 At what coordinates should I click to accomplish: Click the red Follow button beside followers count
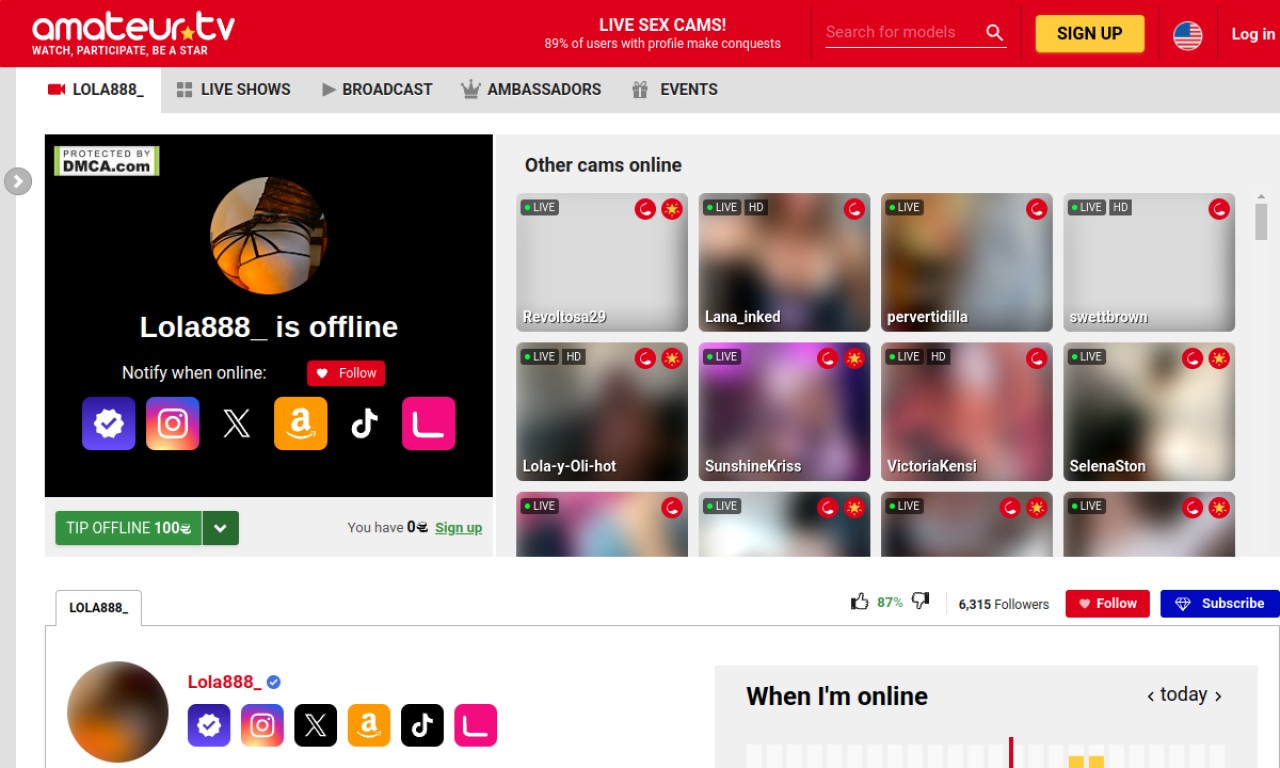coord(1107,603)
